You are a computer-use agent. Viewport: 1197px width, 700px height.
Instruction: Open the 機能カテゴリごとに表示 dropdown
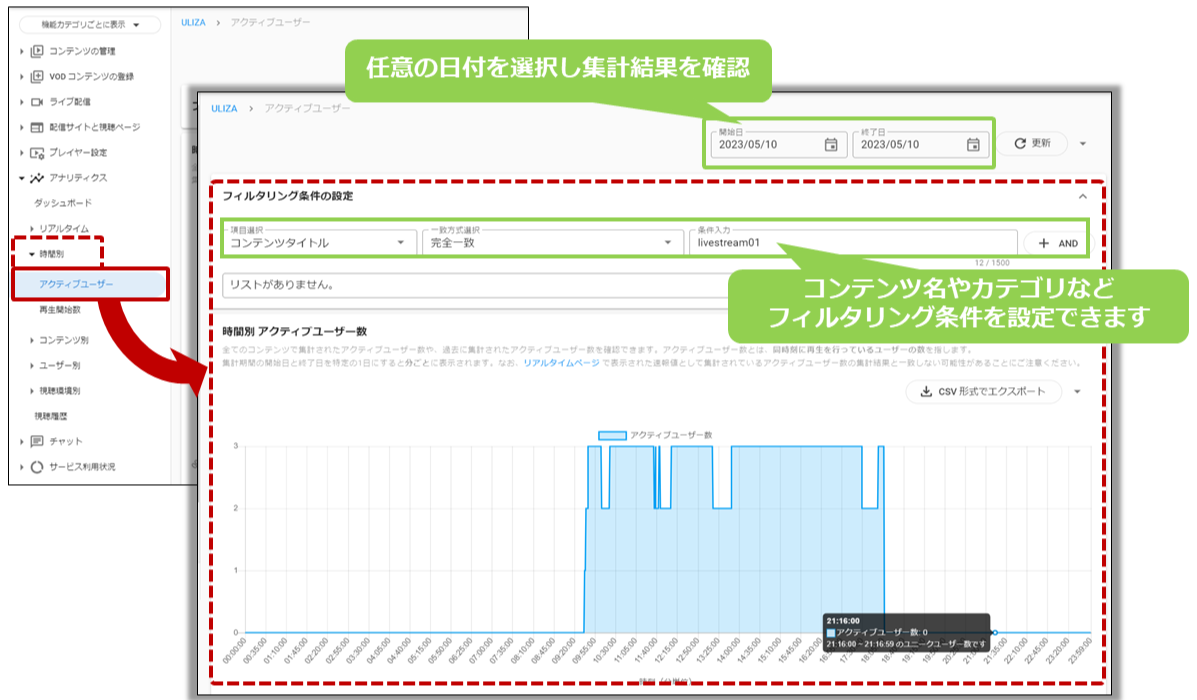(90, 24)
